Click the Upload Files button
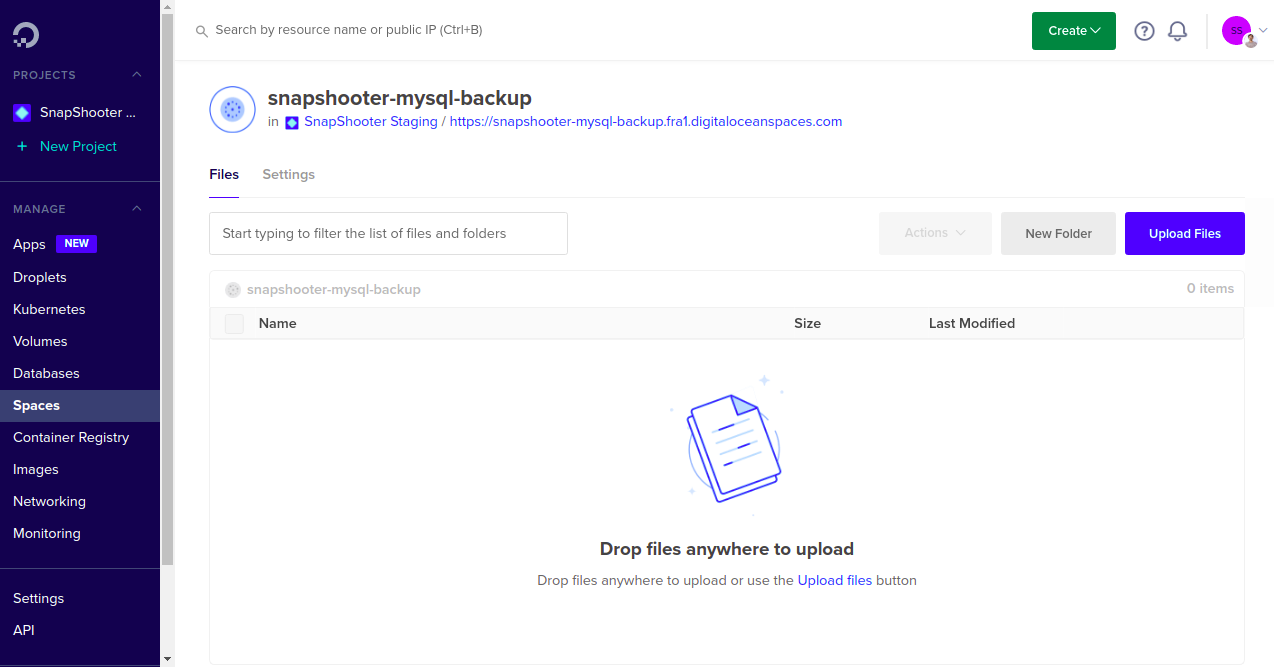The width and height of the screenshot is (1274, 667). [x=1185, y=233]
